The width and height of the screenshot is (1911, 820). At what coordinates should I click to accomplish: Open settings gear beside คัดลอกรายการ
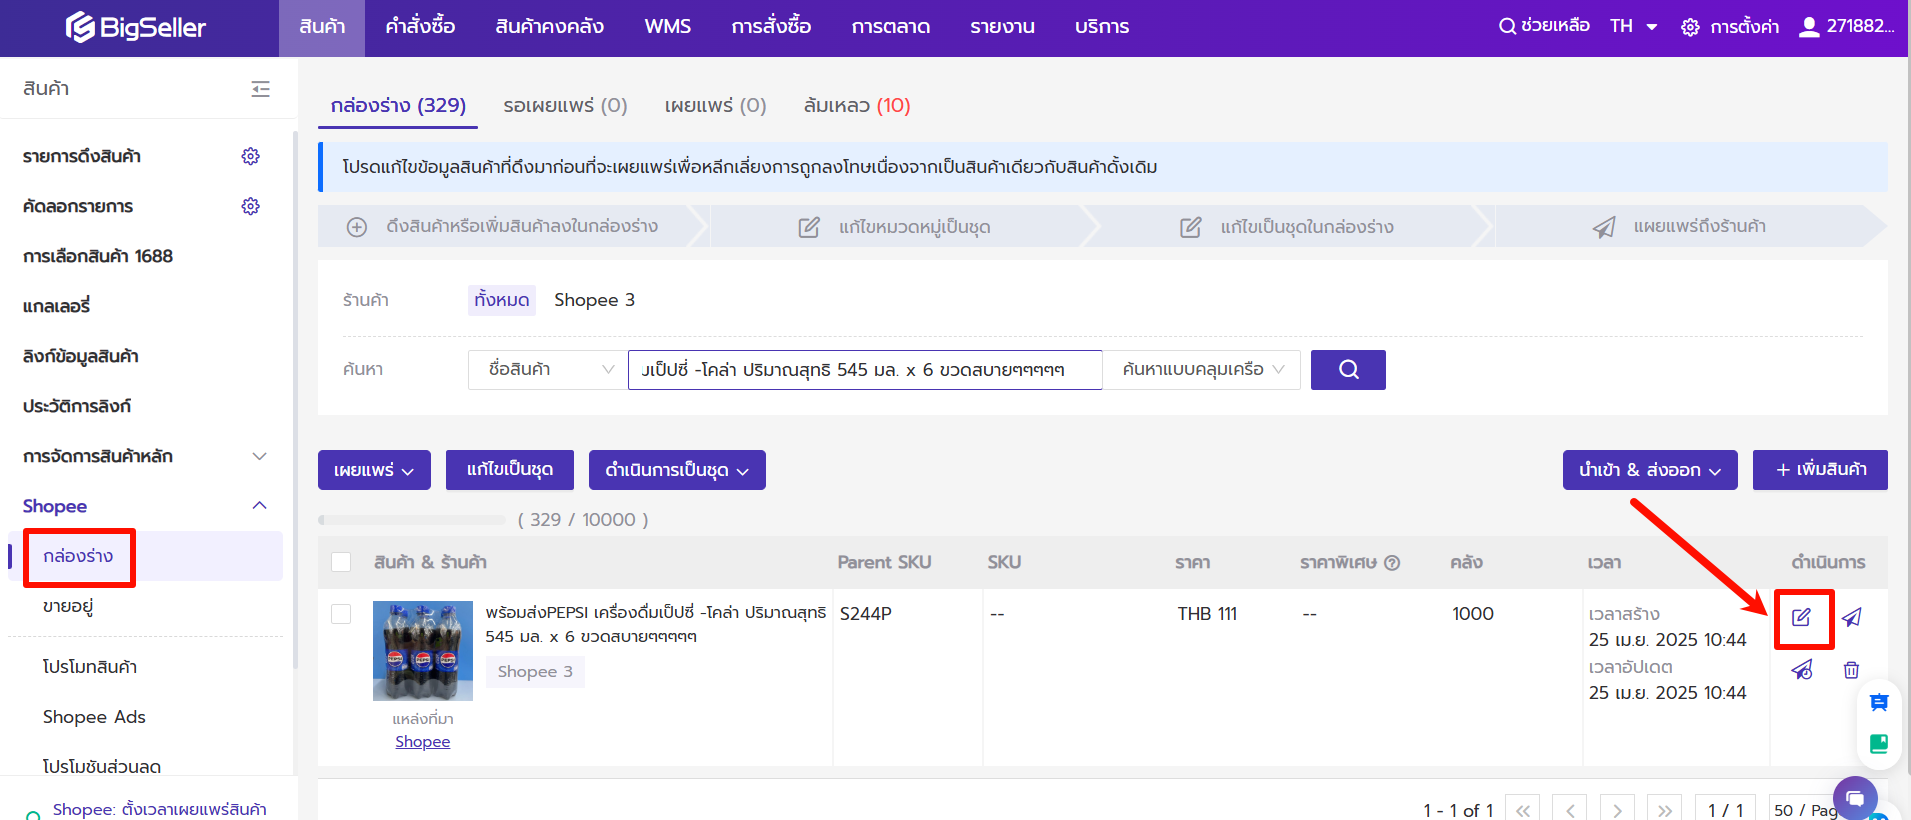click(x=251, y=206)
